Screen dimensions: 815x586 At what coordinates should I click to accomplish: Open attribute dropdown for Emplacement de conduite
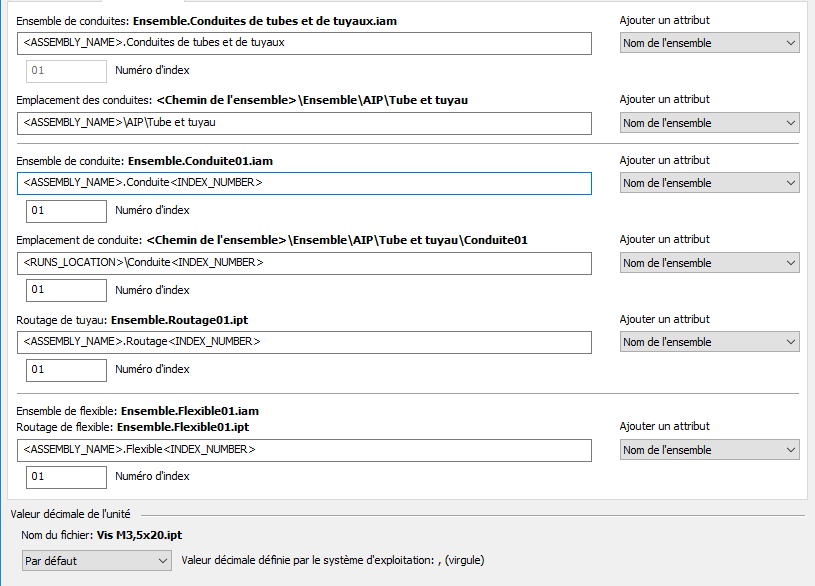(709, 263)
